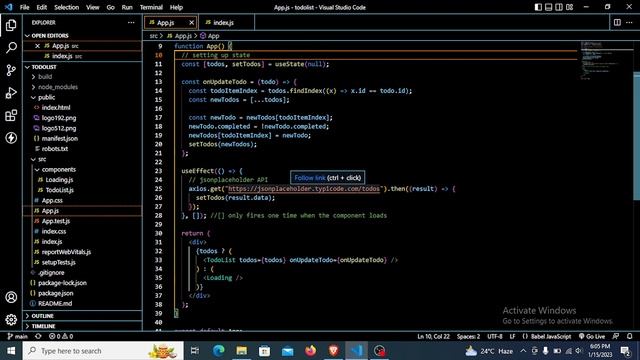Close the App.js editor tab
This screenshot has height=360, width=640.
pos(191,22)
